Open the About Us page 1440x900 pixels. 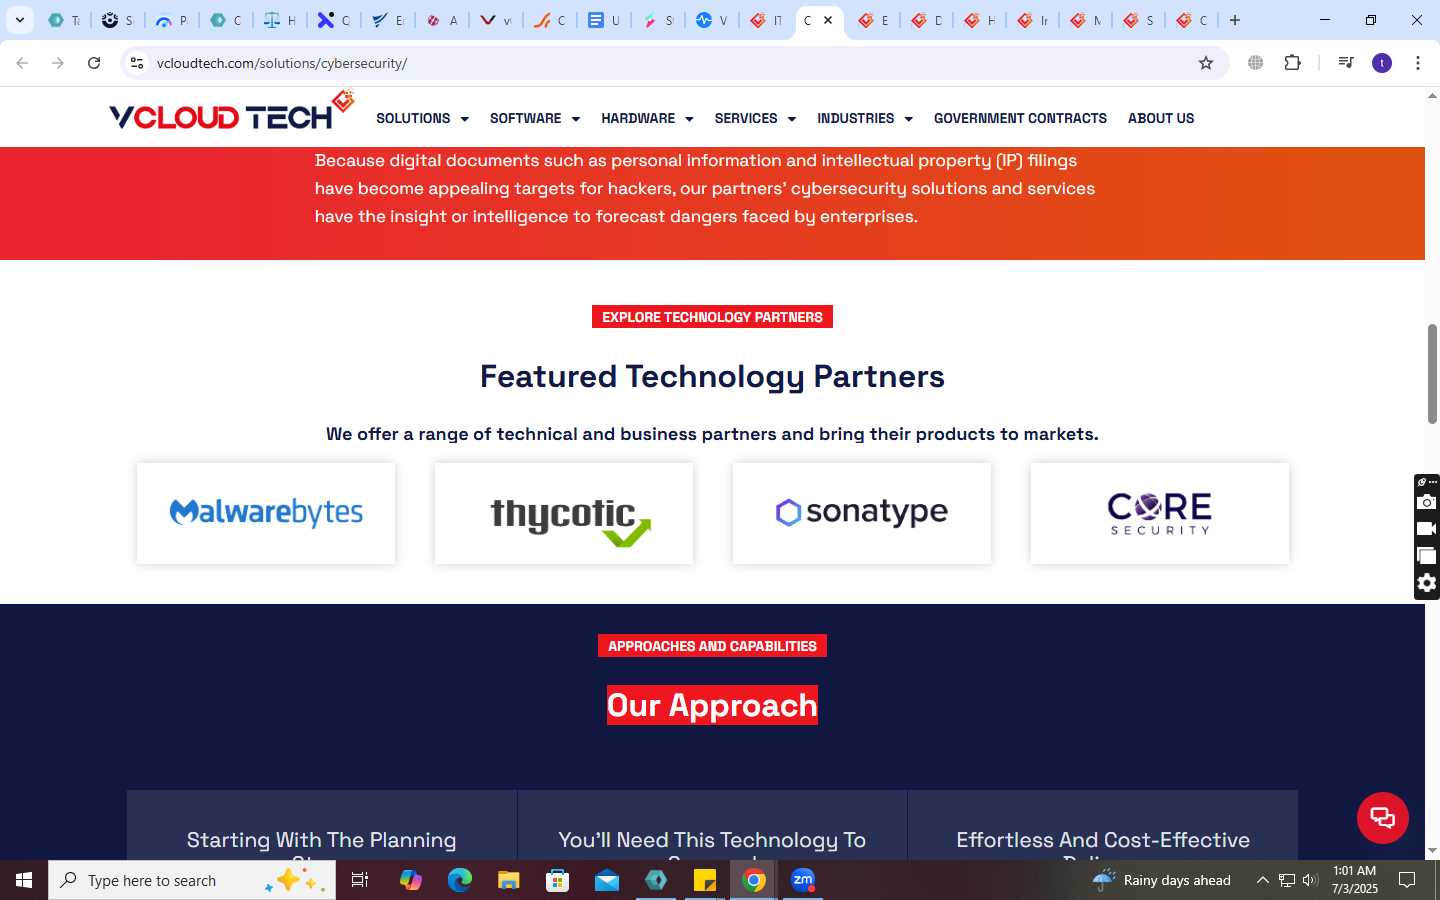1161,118
